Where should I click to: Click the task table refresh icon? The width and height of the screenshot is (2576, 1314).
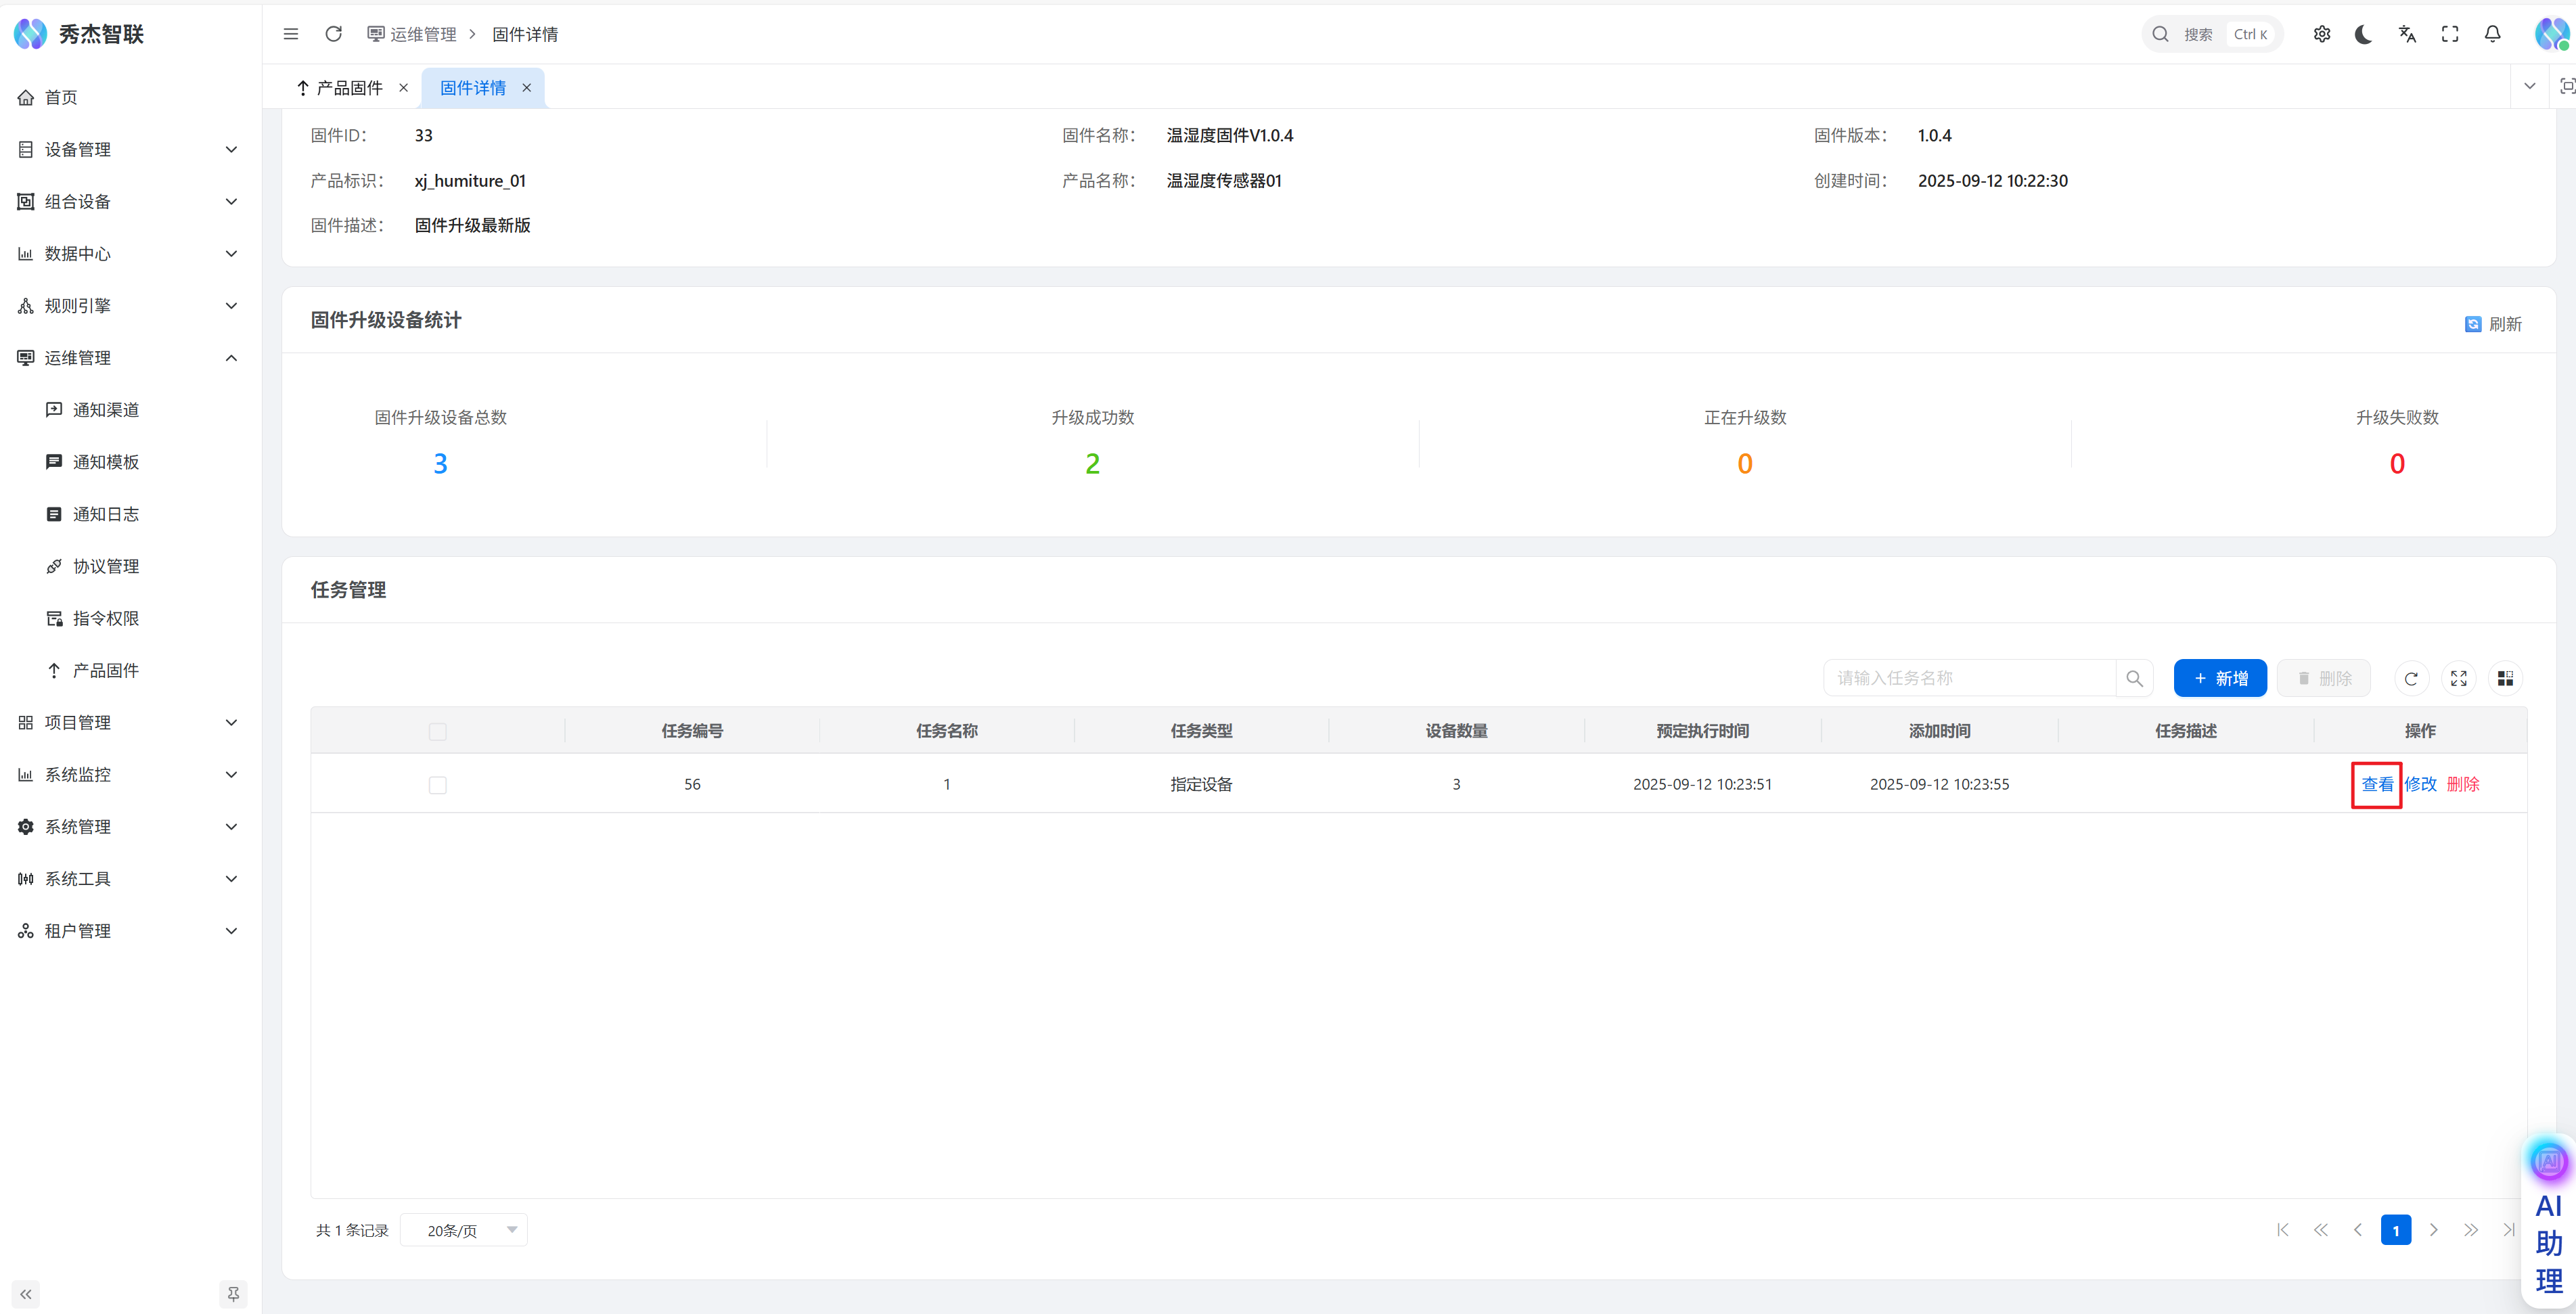click(2411, 678)
